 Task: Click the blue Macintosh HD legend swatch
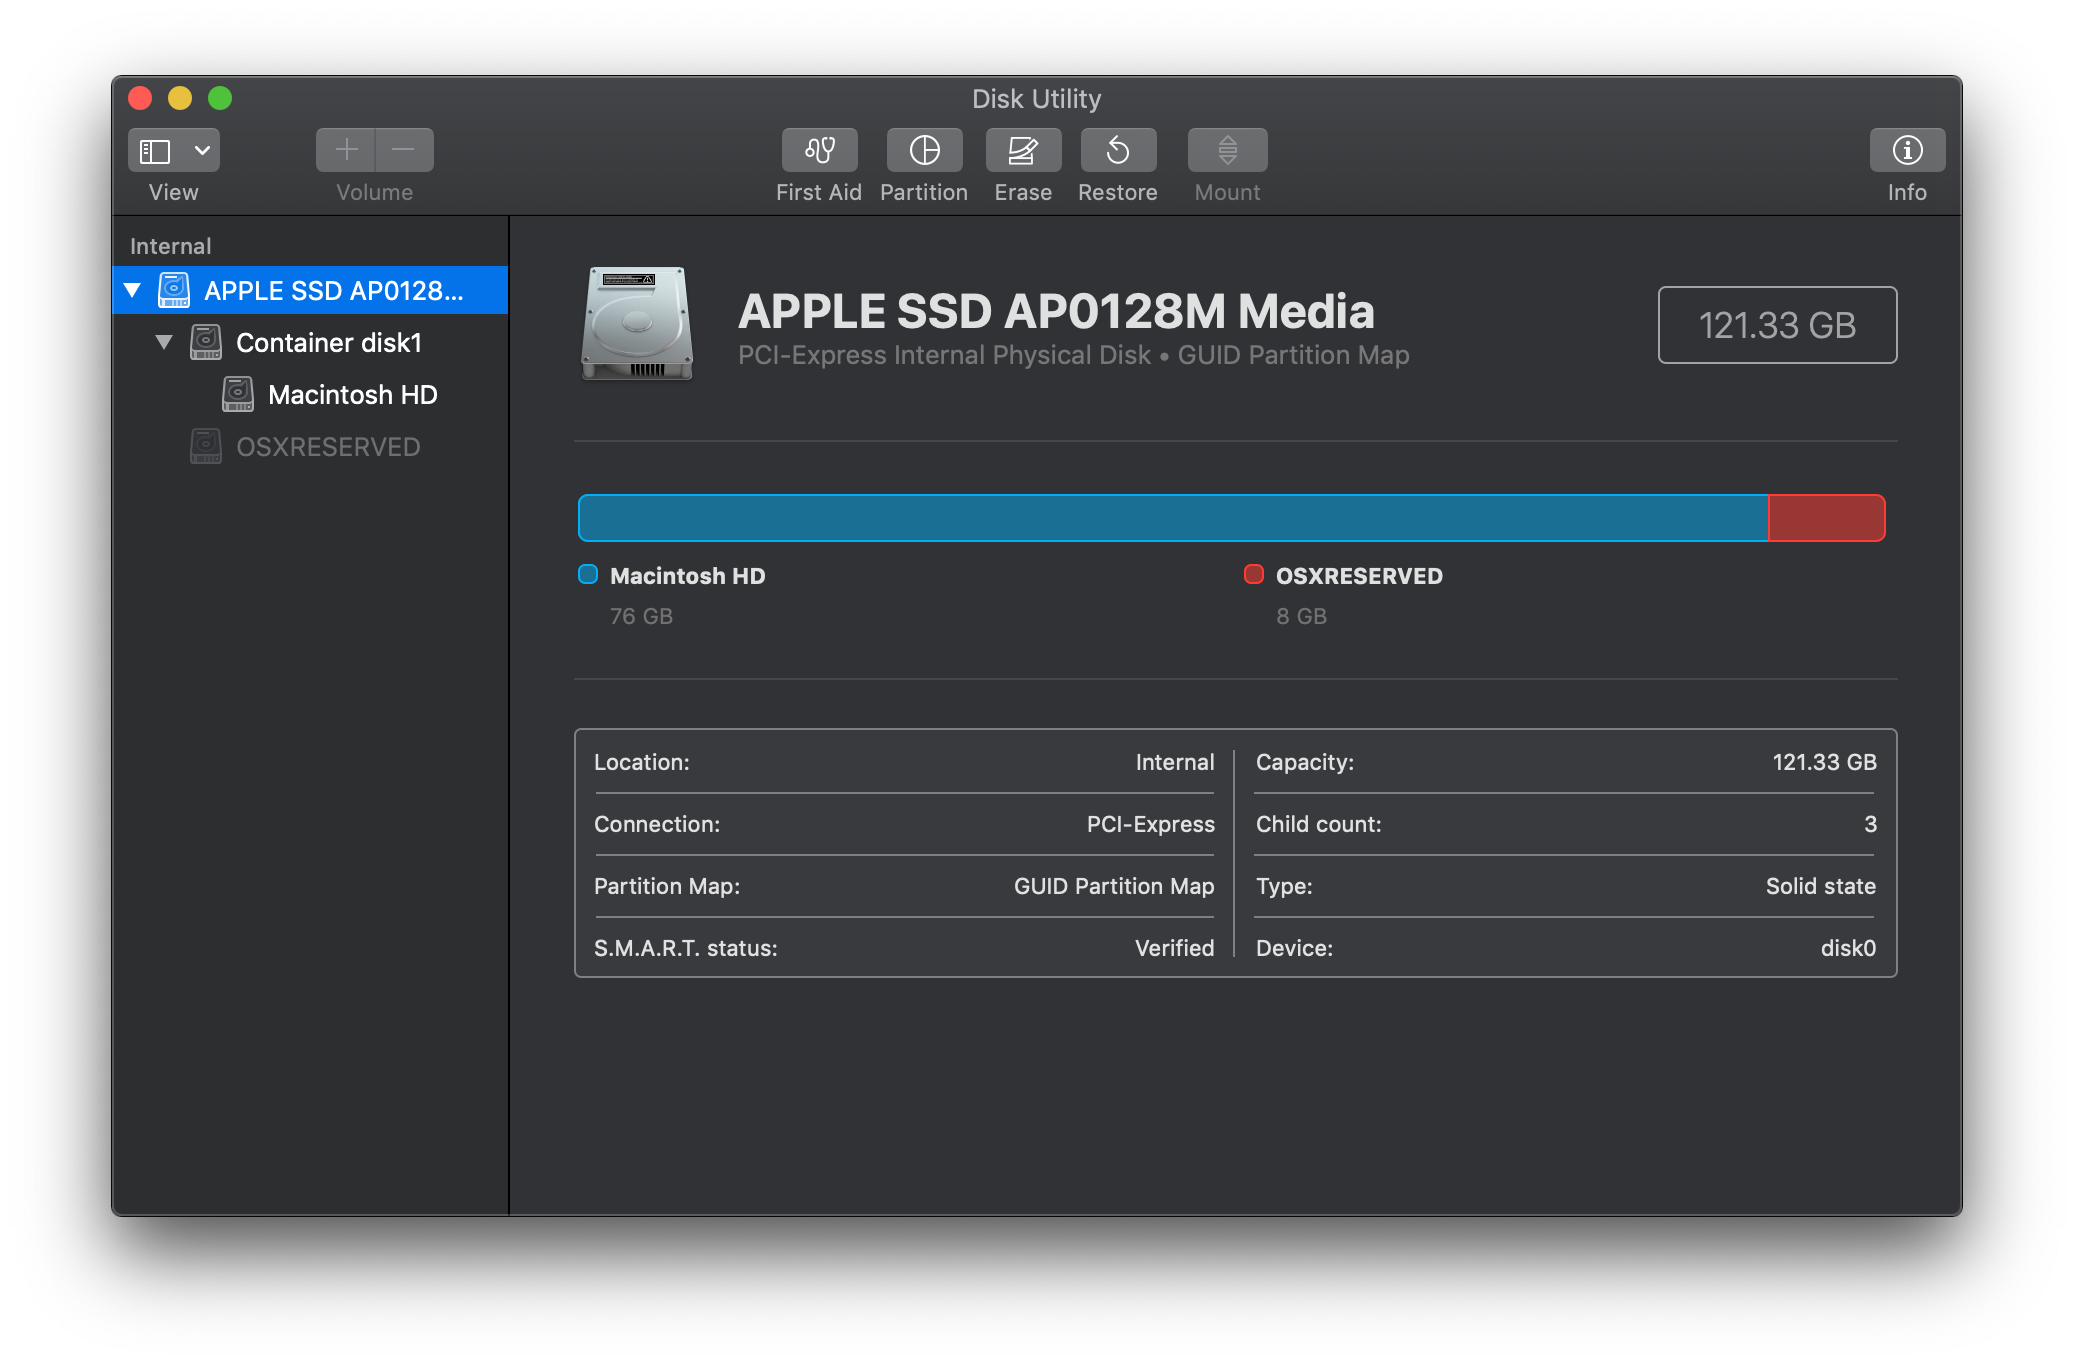(588, 574)
